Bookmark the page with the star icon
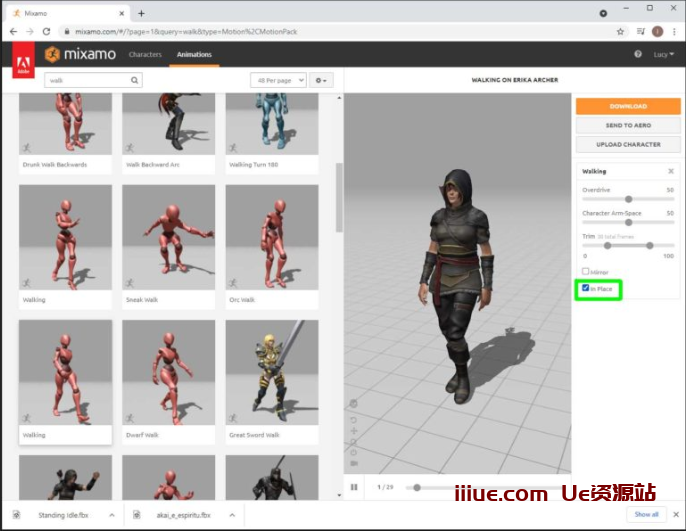Screen dimensions: 686x531 coord(620,31)
